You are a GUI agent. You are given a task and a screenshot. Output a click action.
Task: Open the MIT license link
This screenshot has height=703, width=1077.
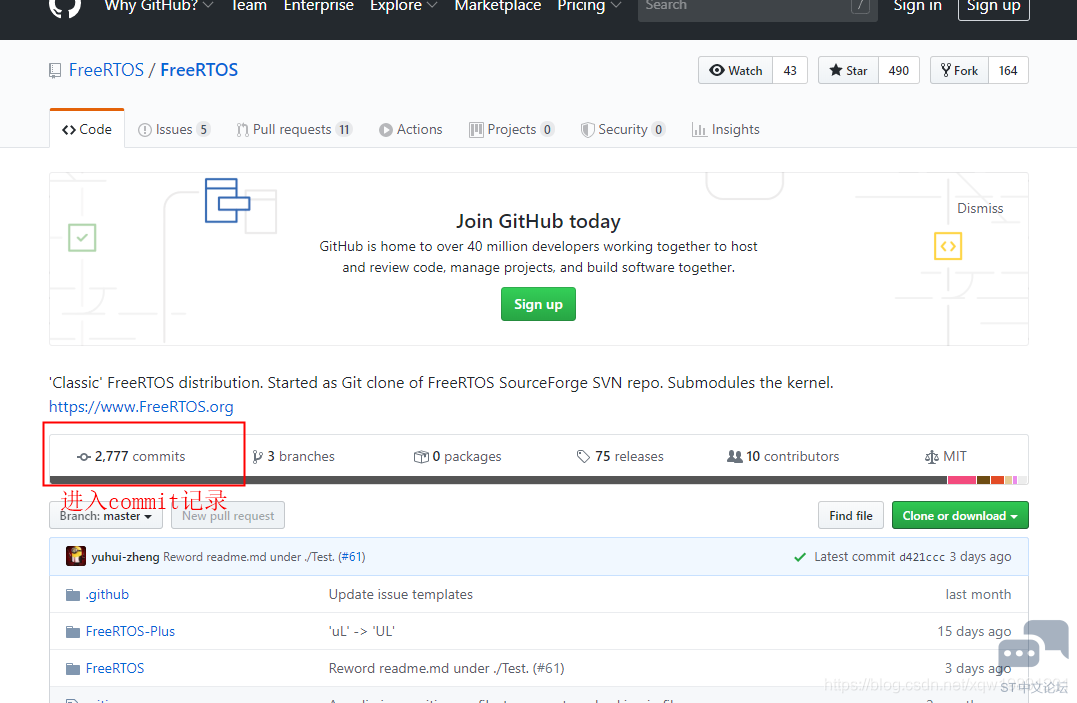point(946,456)
